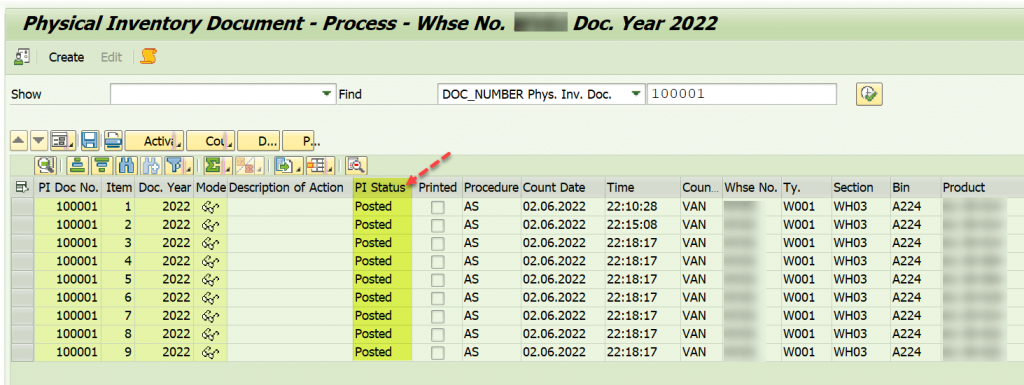Screen dimensions: 1024x385
Task: Click the Subtotals icon
Action: (x=249, y=166)
